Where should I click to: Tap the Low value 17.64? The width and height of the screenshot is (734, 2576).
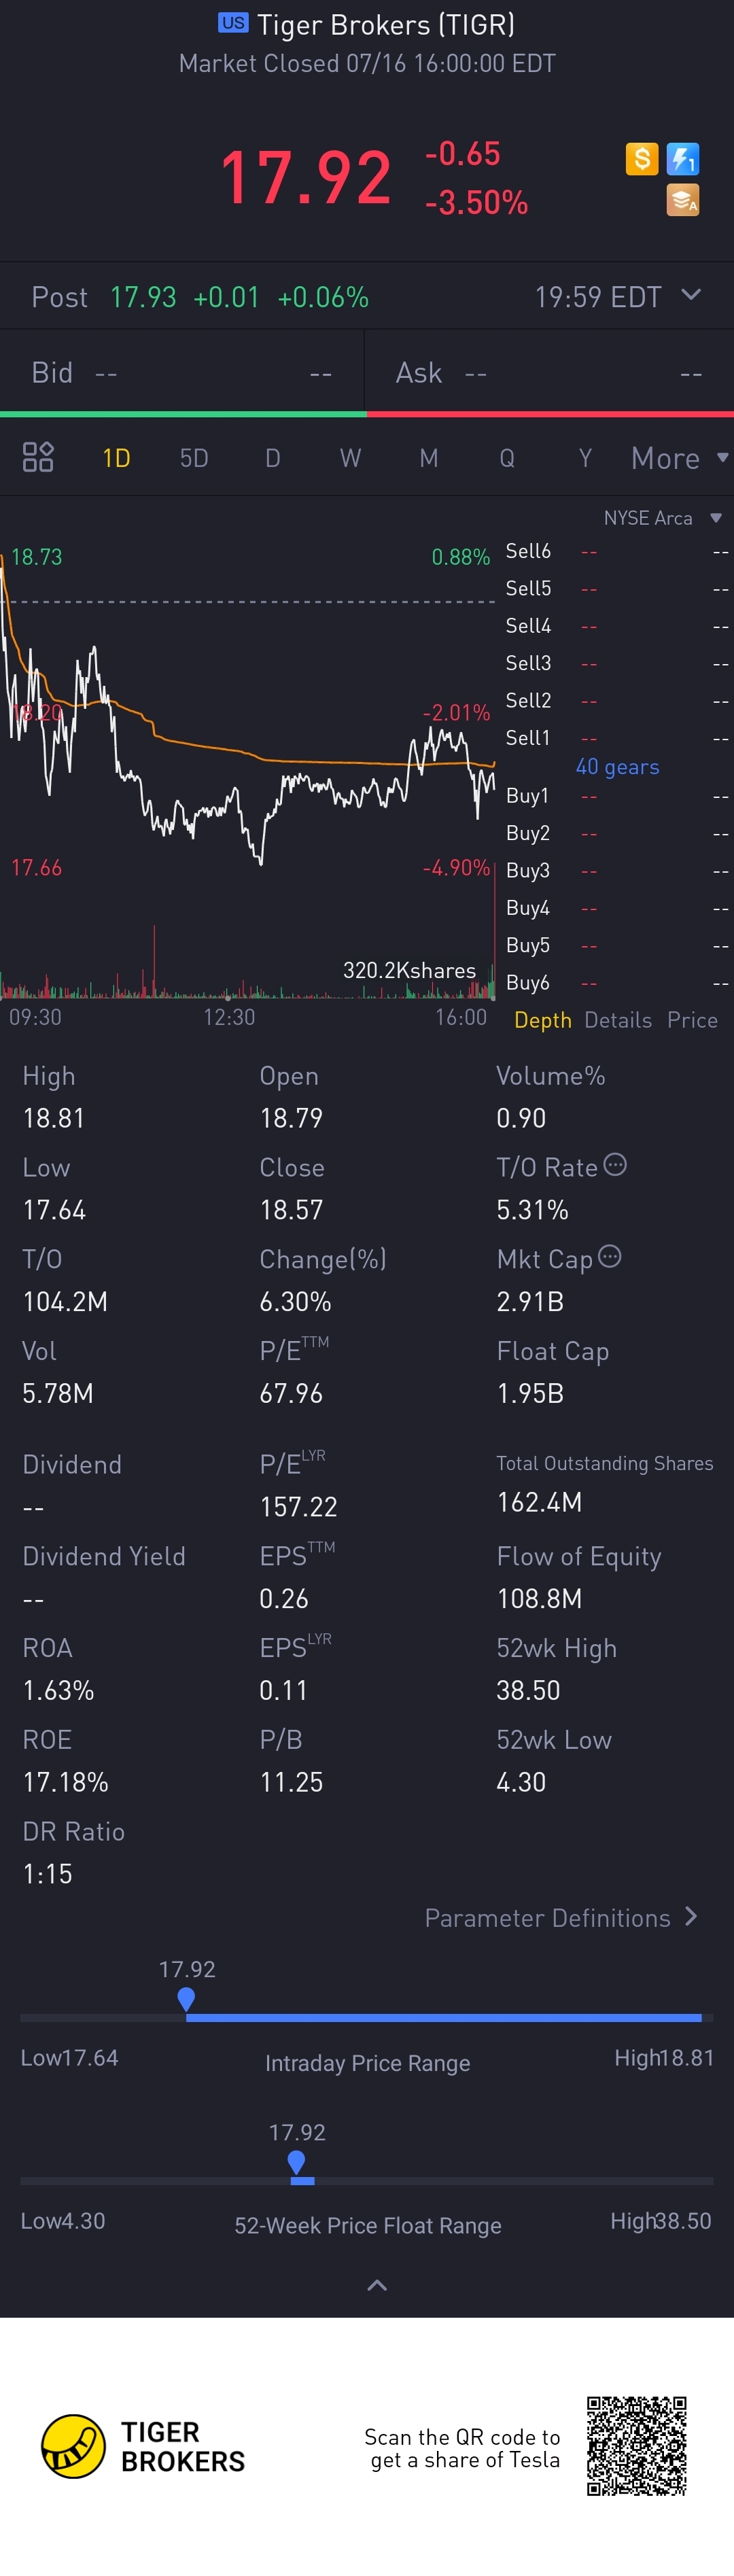(x=54, y=1210)
